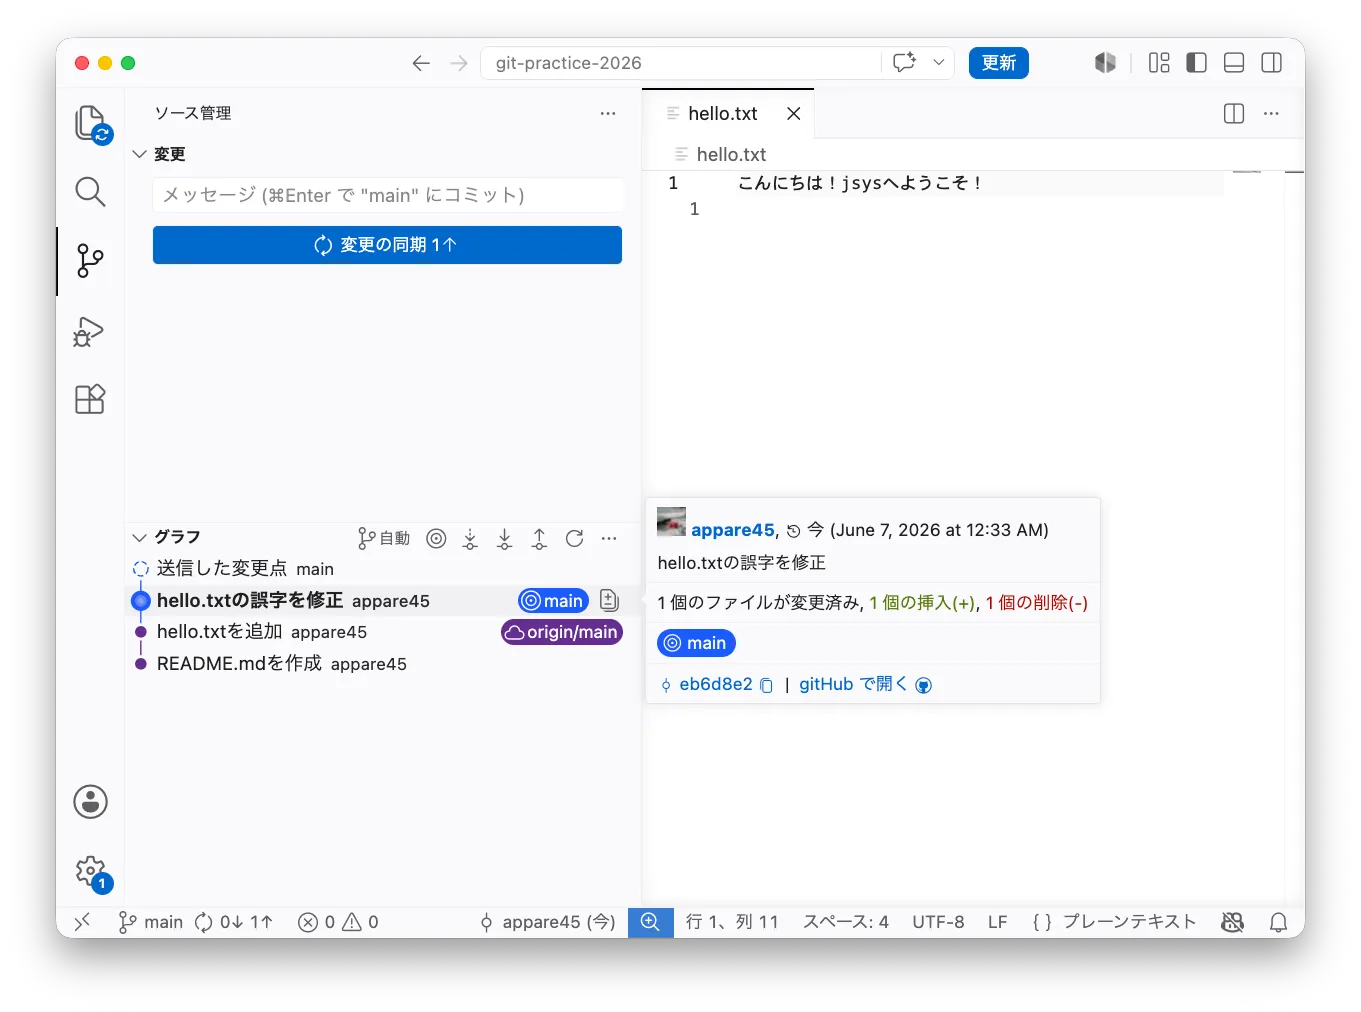Open chat icon beside the title search
This screenshot has width=1361, height=1012.
[x=905, y=62]
